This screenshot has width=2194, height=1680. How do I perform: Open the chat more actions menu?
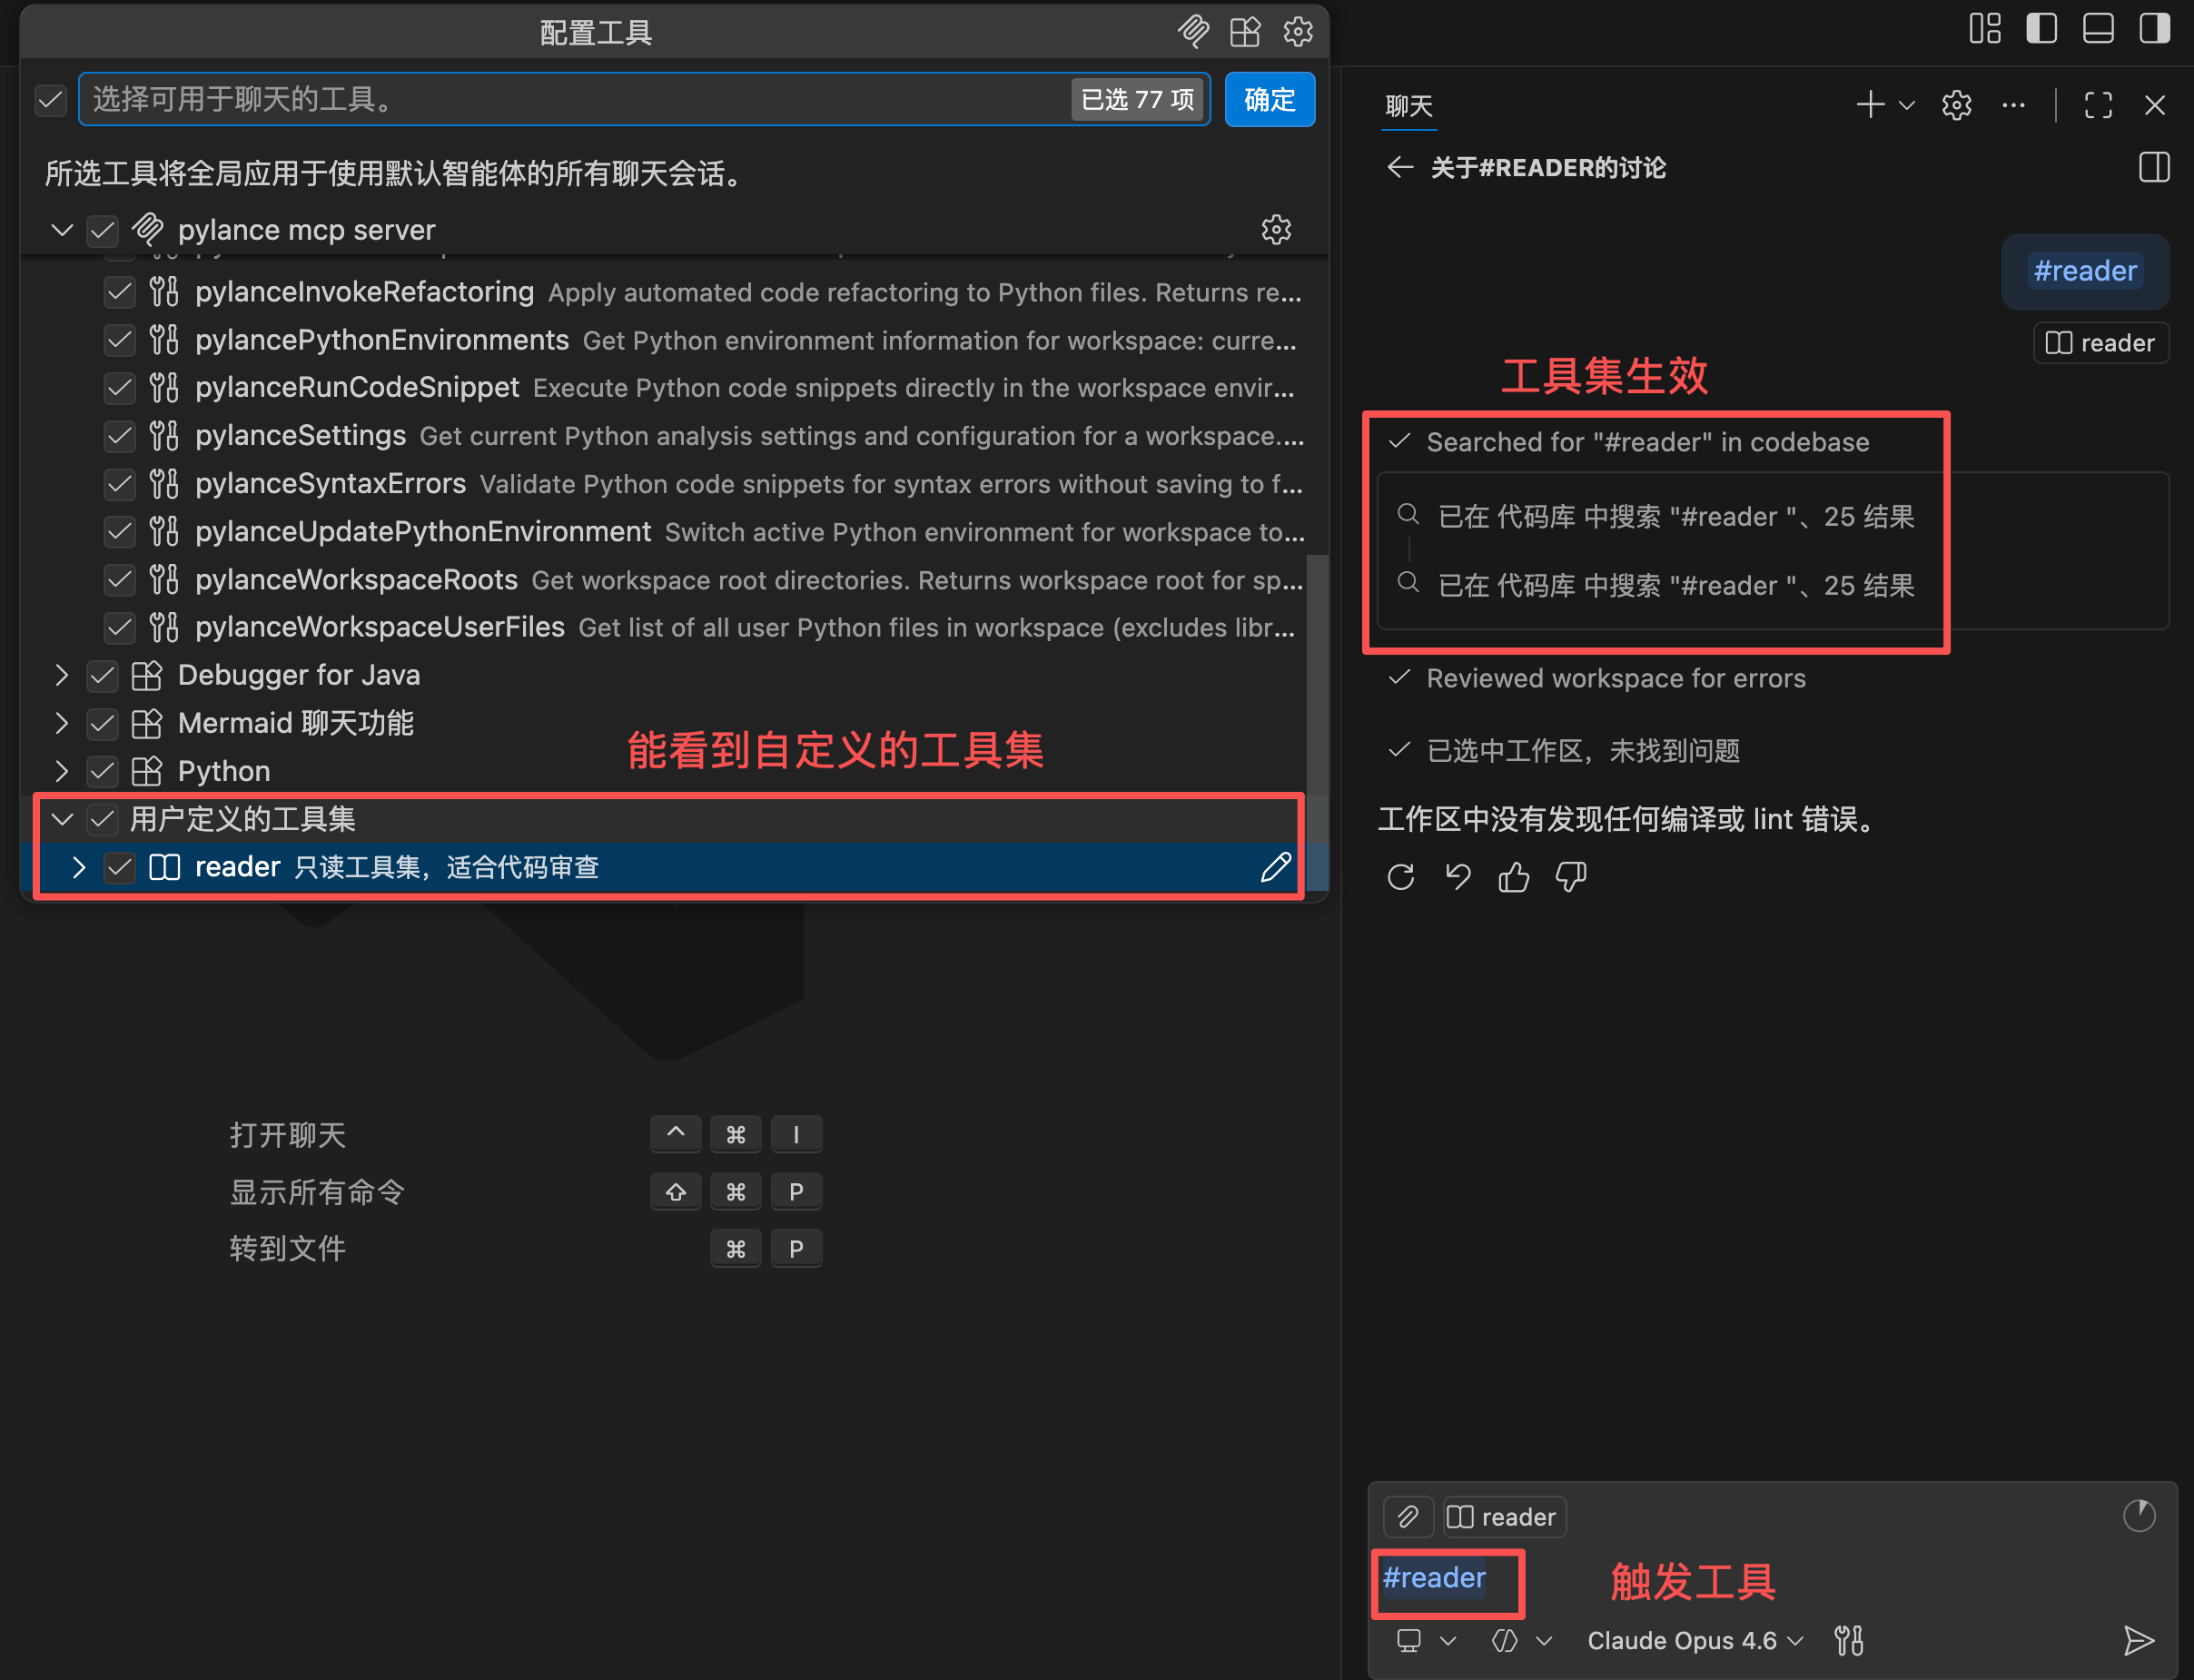[2013, 104]
